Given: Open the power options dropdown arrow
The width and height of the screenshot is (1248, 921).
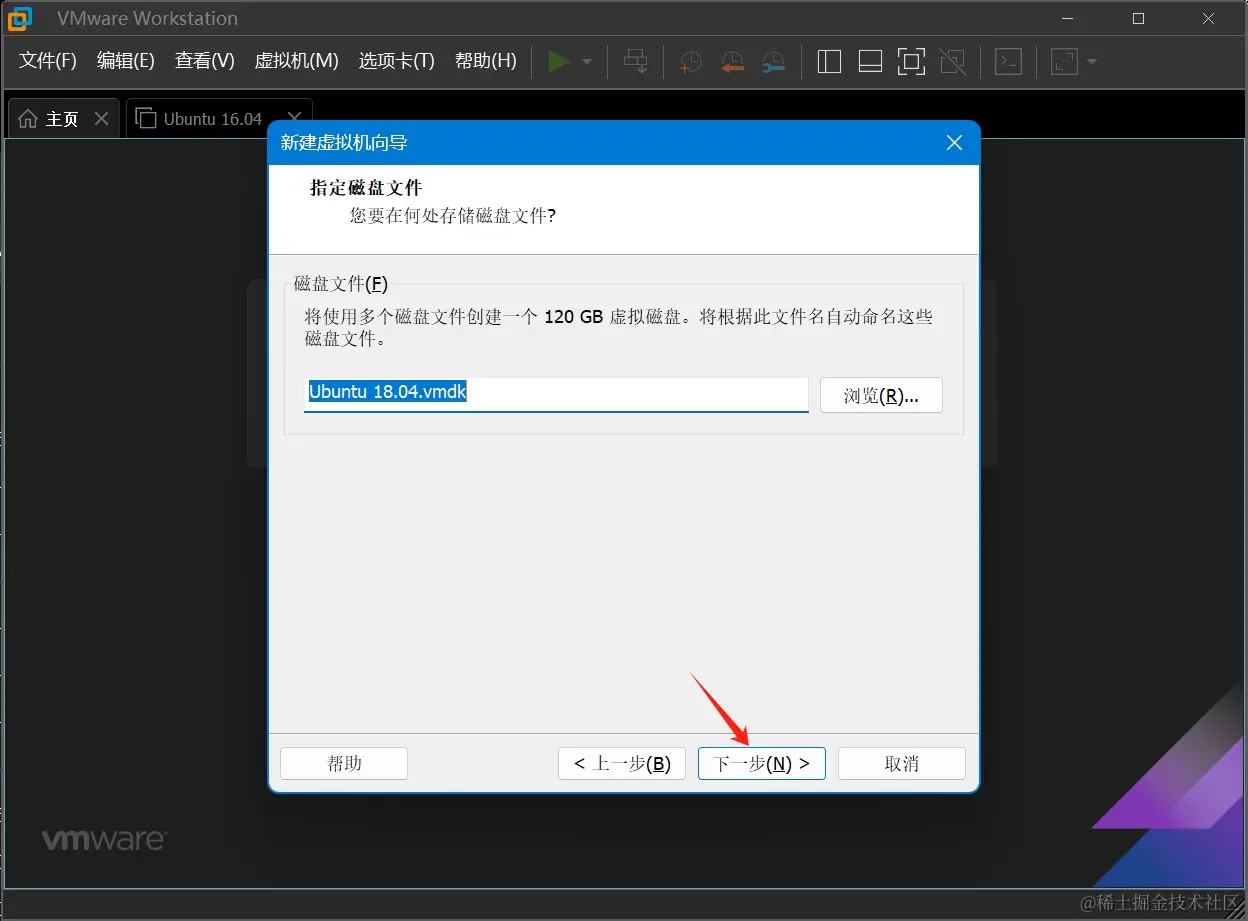Looking at the screenshot, I should tap(587, 62).
